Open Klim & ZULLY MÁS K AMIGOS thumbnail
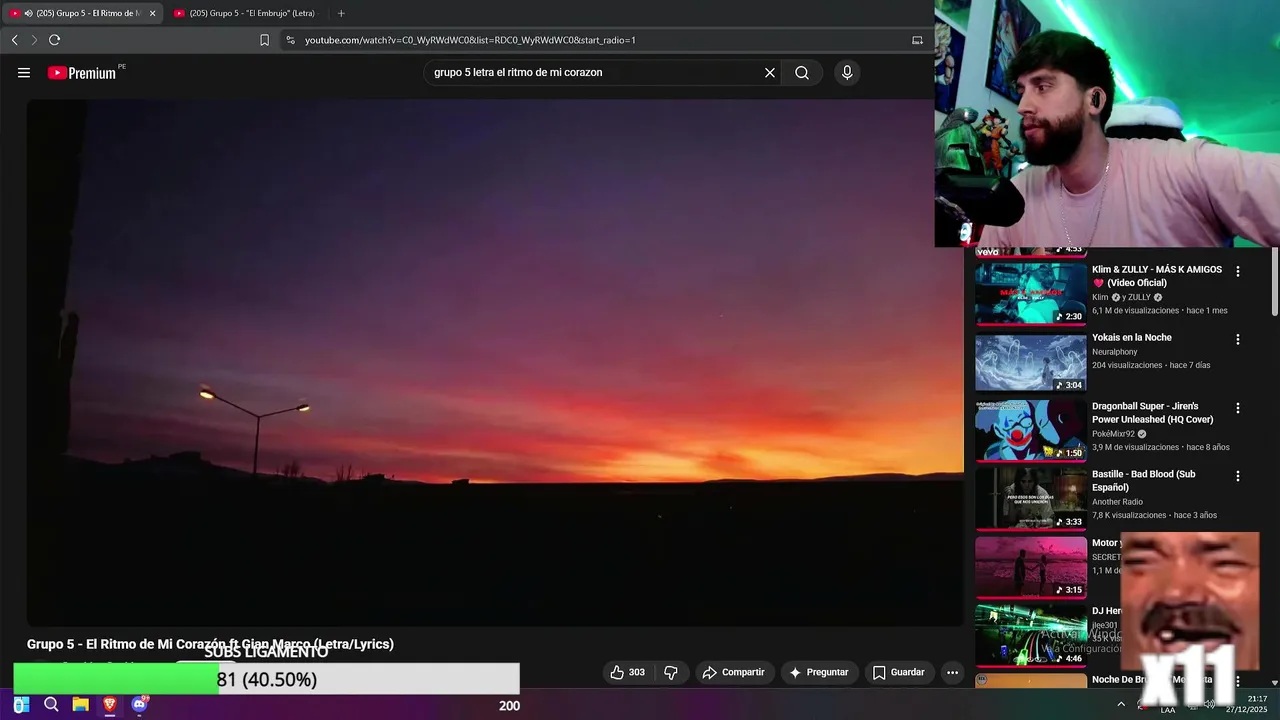This screenshot has height=720, width=1280. click(x=1031, y=294)
